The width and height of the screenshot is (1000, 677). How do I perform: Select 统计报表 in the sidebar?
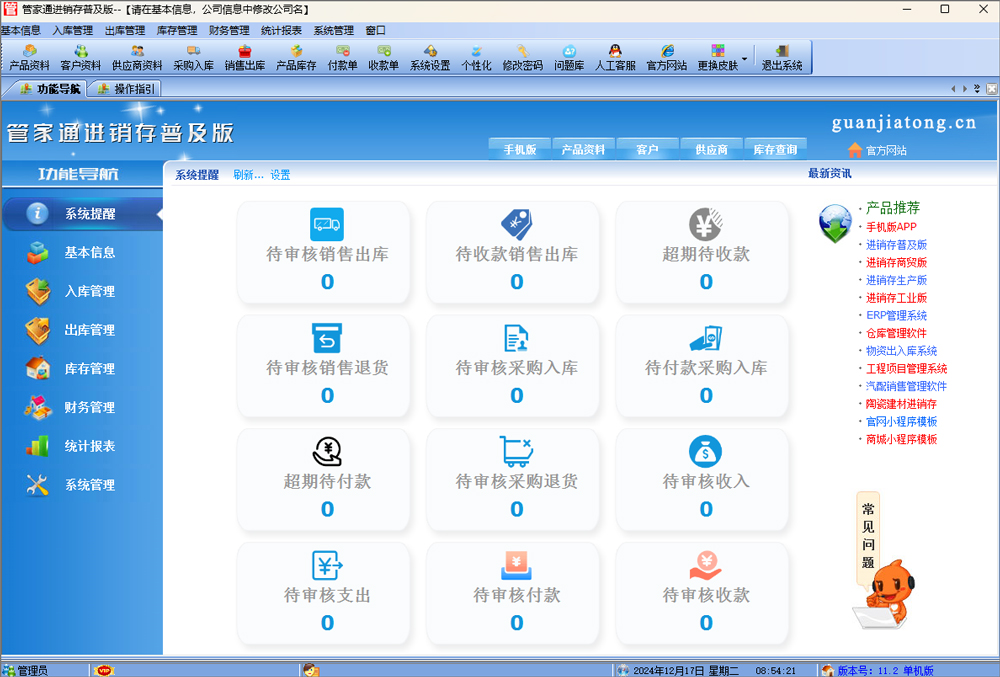point(82,446)
